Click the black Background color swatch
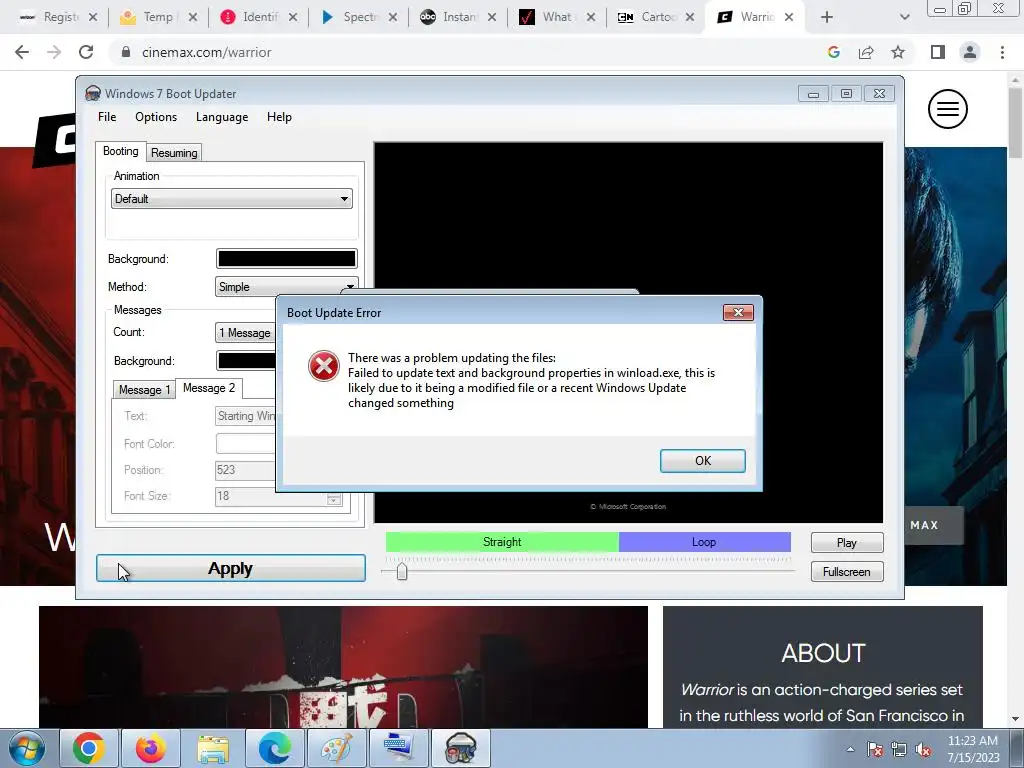This screenshot has height=768, width=1024. (286, 259)
